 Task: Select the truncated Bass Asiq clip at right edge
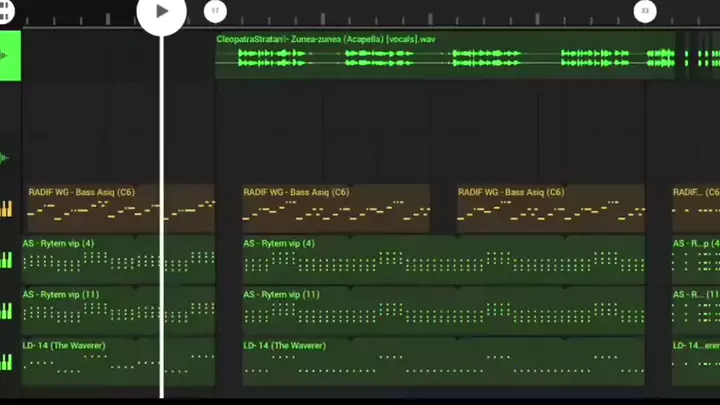[x=696, y=208]
